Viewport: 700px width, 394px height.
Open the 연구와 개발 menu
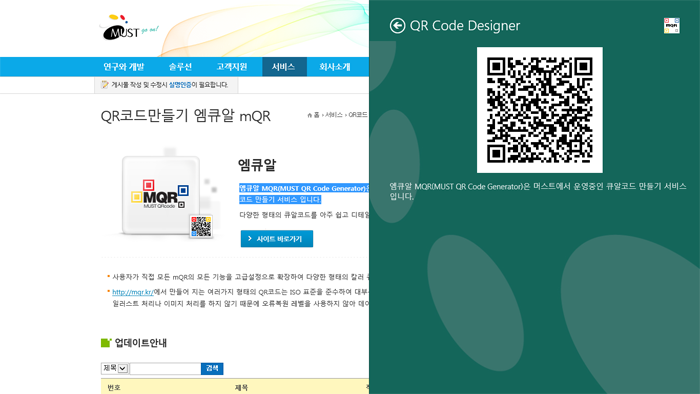(x=124, y=67)
